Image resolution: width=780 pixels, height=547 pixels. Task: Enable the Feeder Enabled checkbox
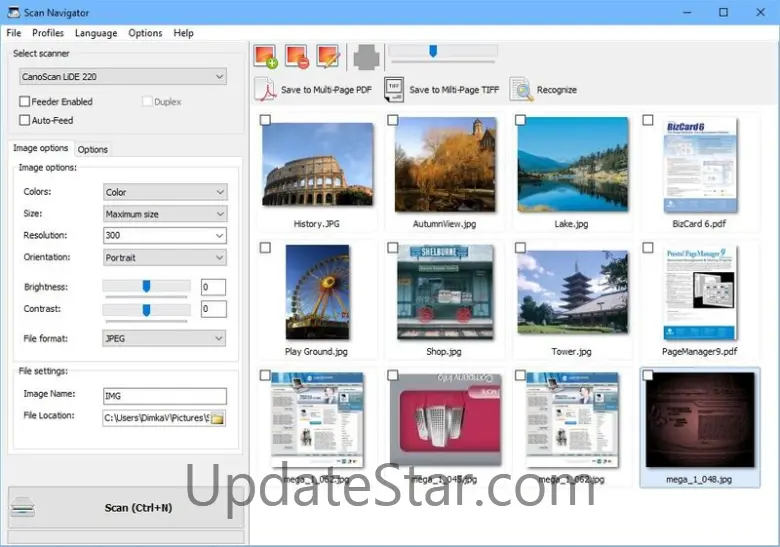coord(24,101)
